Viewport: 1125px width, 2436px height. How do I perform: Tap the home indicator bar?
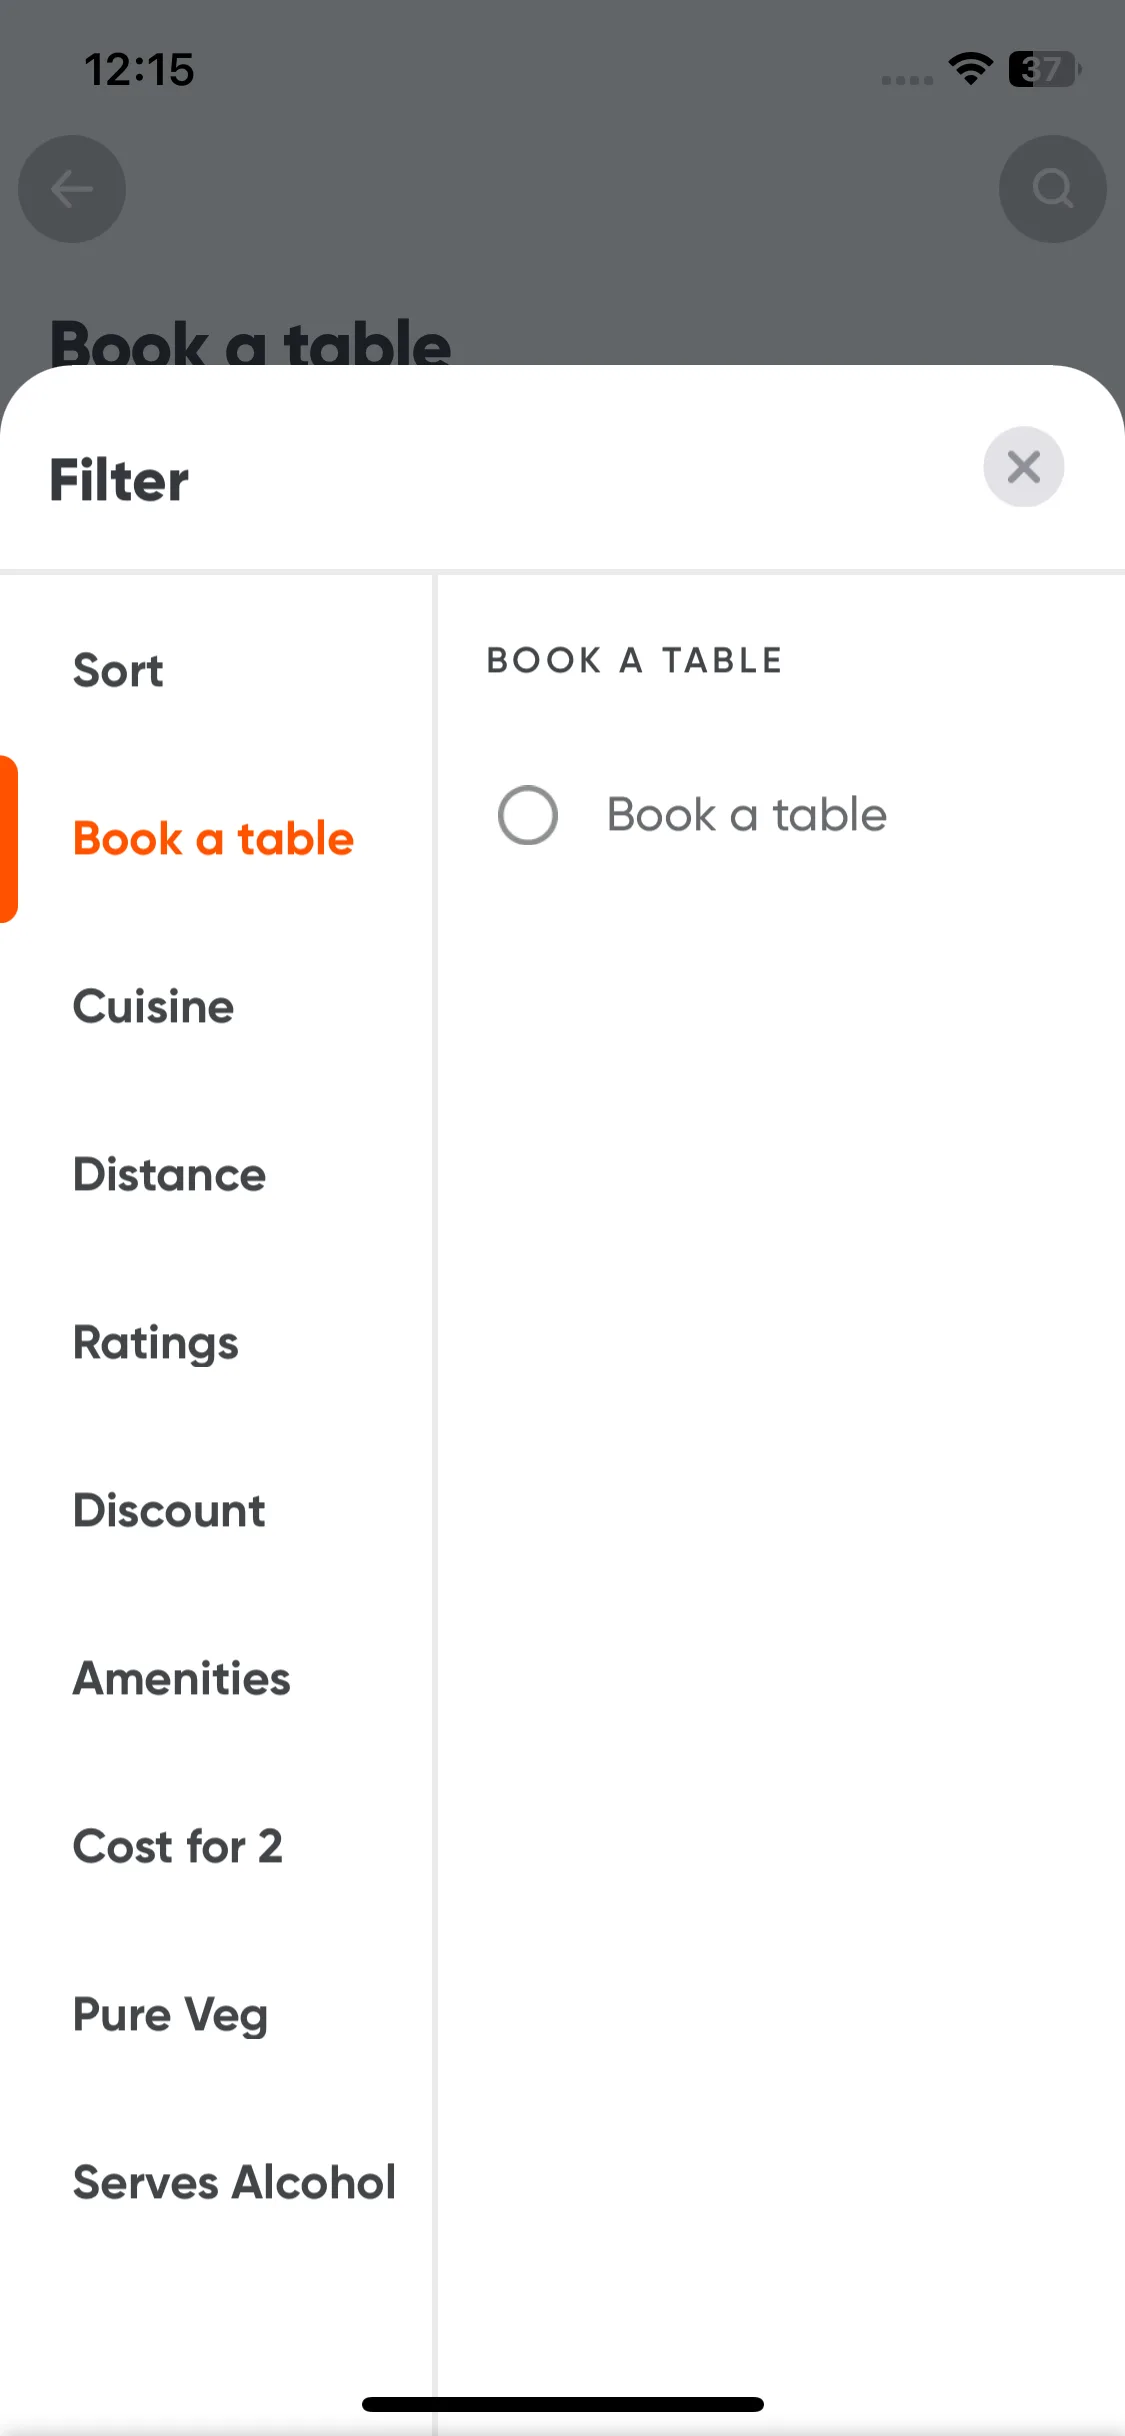point(563,2404)
